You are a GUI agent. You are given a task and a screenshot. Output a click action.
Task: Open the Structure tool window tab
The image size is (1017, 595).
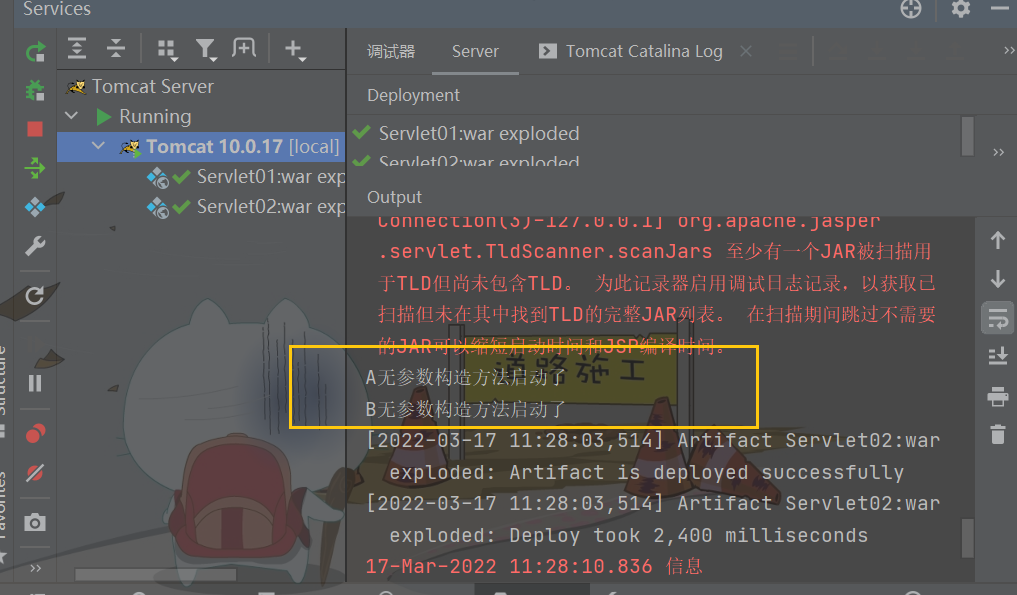click(5, 389)
